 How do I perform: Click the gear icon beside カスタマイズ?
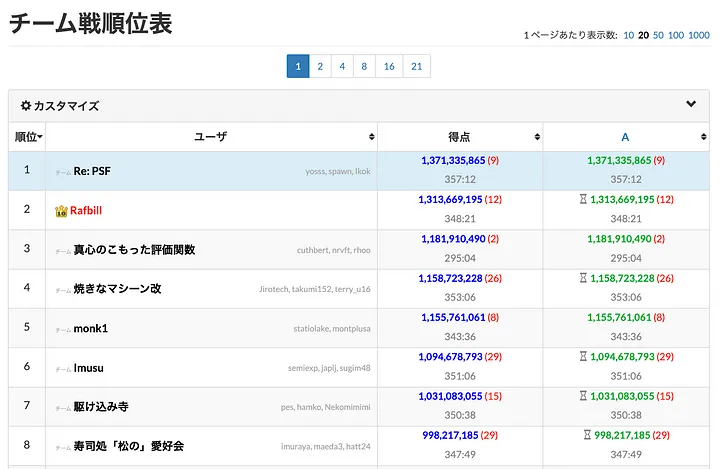pos(26,106)
